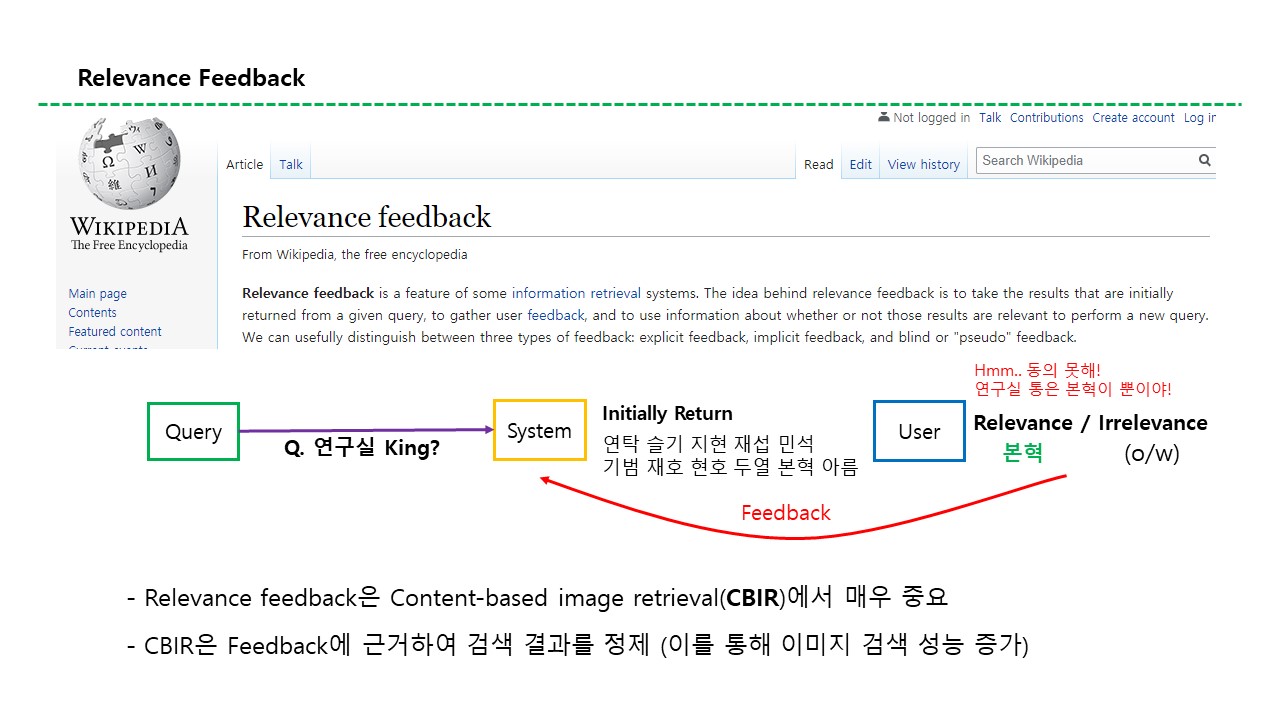The width and height of the screenshot is (1280, 720).
Task: Follow the information retrieval link
Action: 576,294
